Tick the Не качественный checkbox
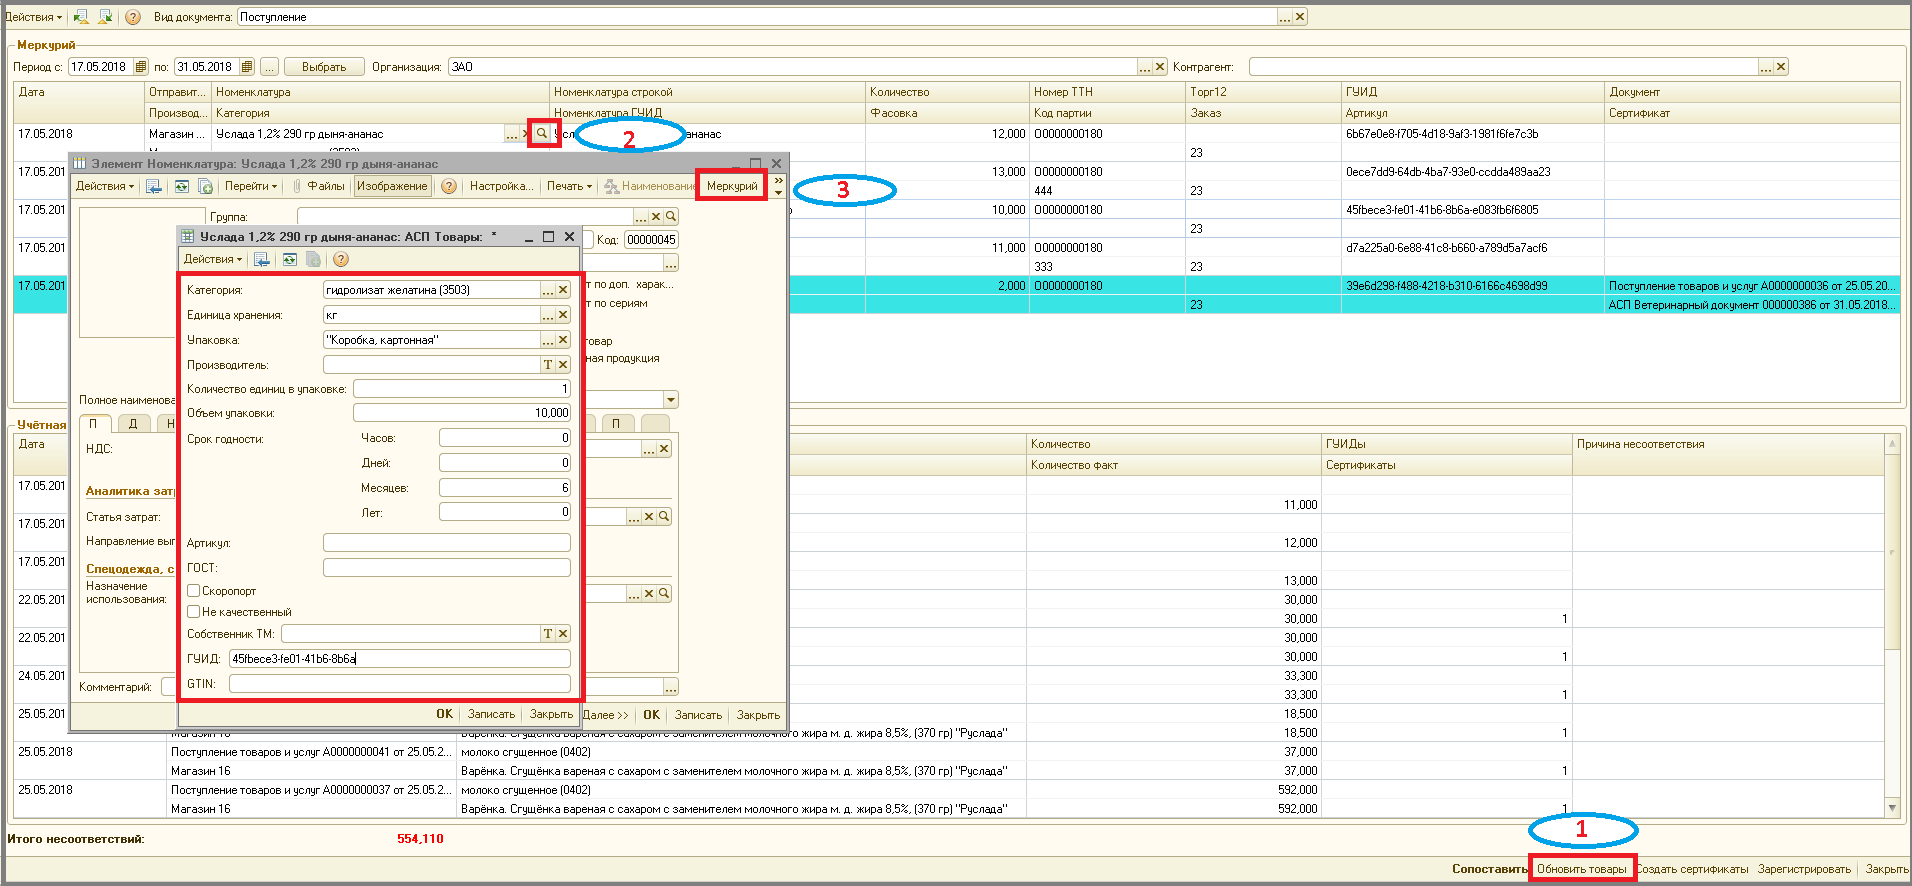 pos(194,612)
